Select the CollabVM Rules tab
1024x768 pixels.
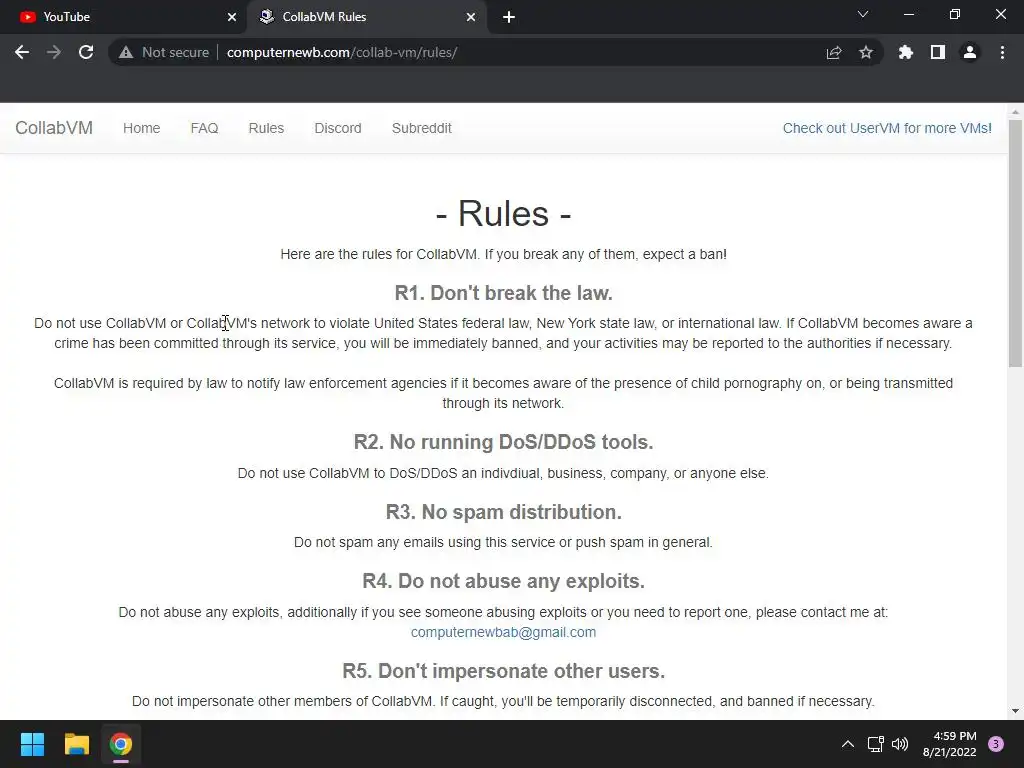(366, 17)
